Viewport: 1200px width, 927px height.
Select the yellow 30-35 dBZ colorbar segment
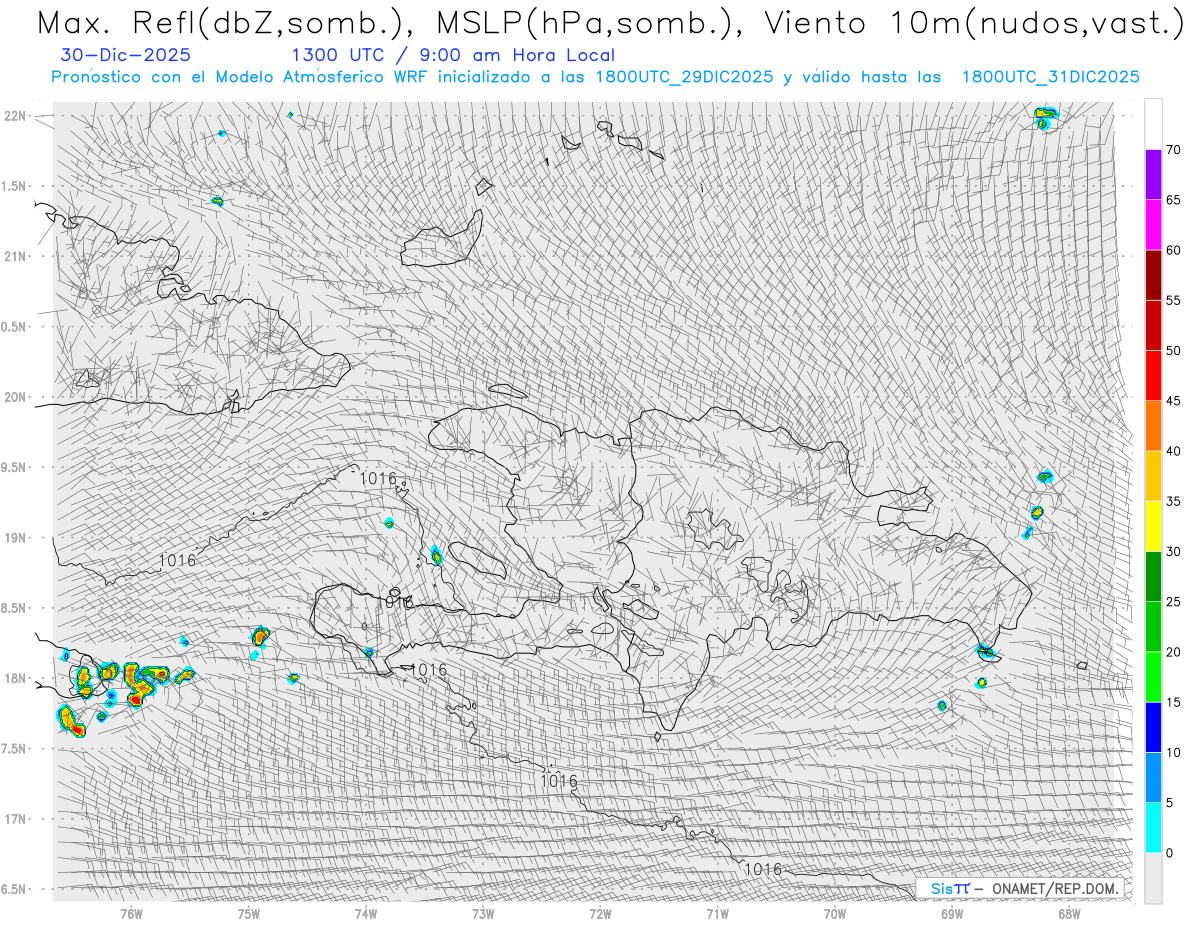point(1153,526)
